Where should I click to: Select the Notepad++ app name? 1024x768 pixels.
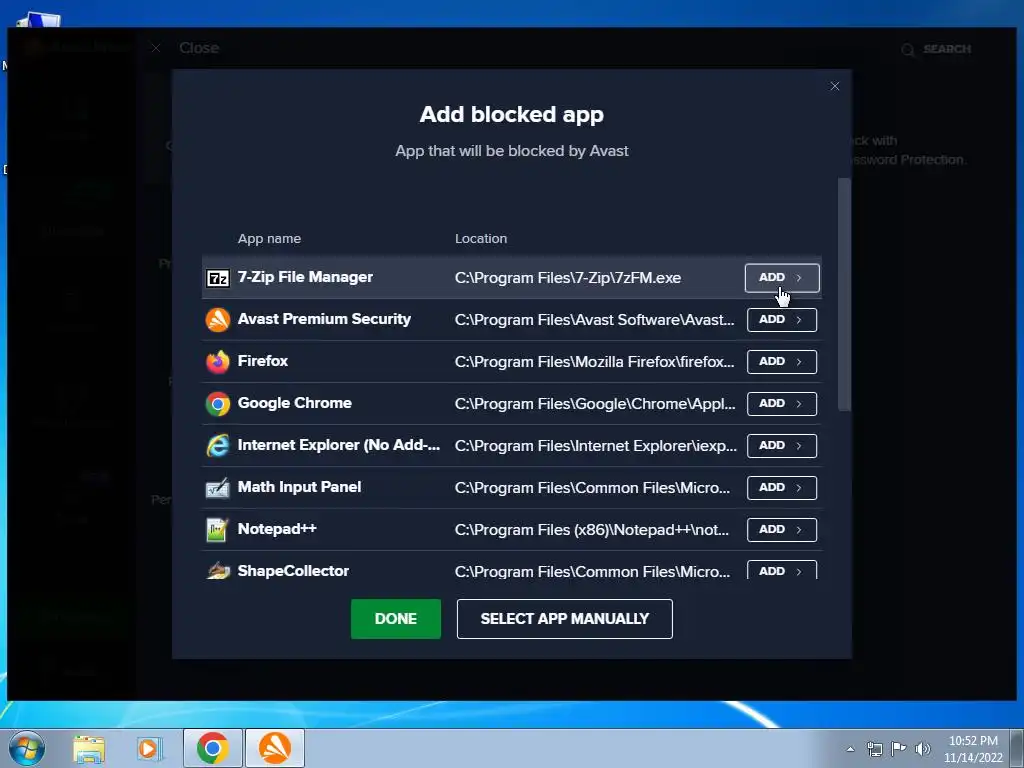(x=277, y=529)
